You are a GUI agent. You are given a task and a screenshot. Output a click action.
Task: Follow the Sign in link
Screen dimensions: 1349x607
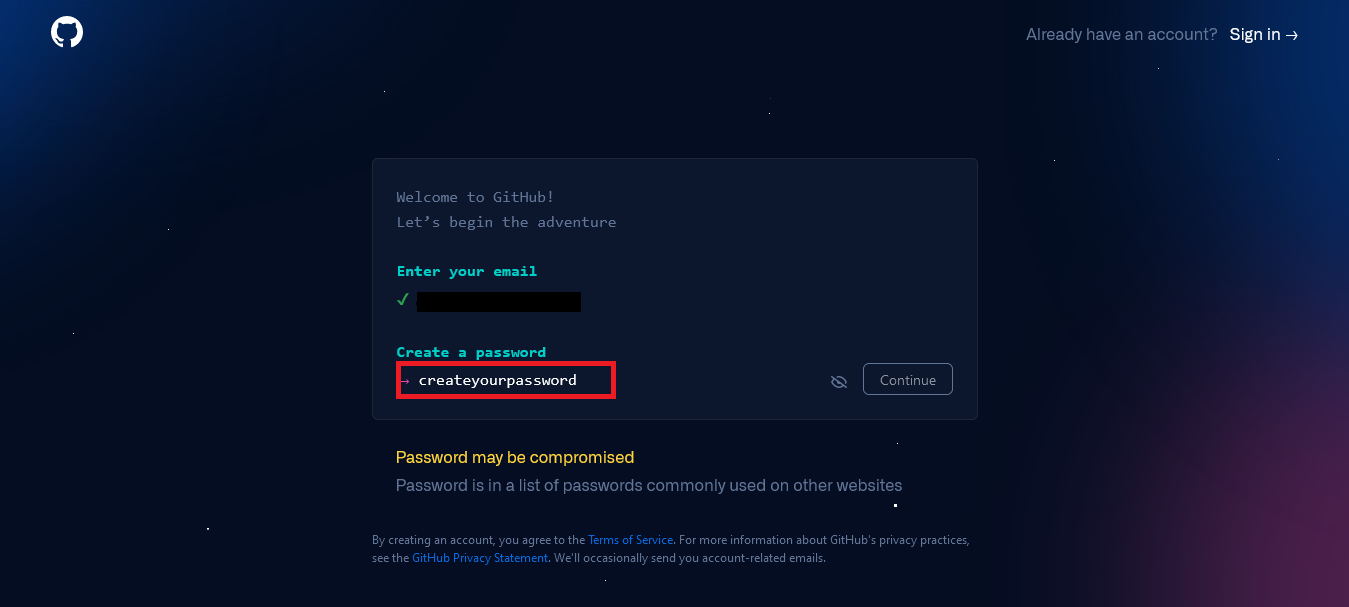[1264, 35]
